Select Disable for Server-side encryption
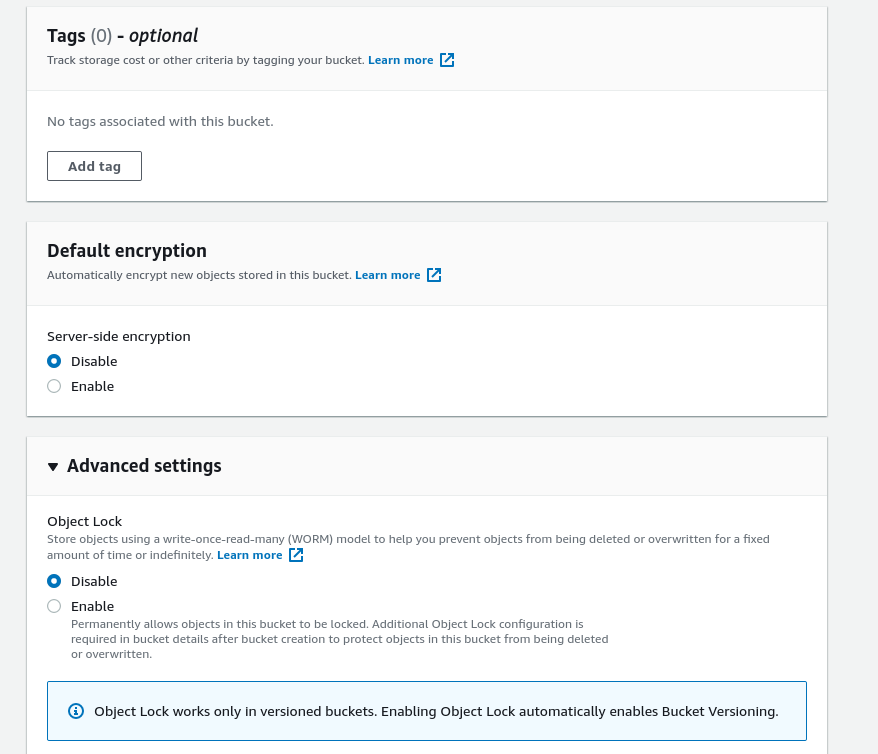878x754 pixels. coord(54,361)
